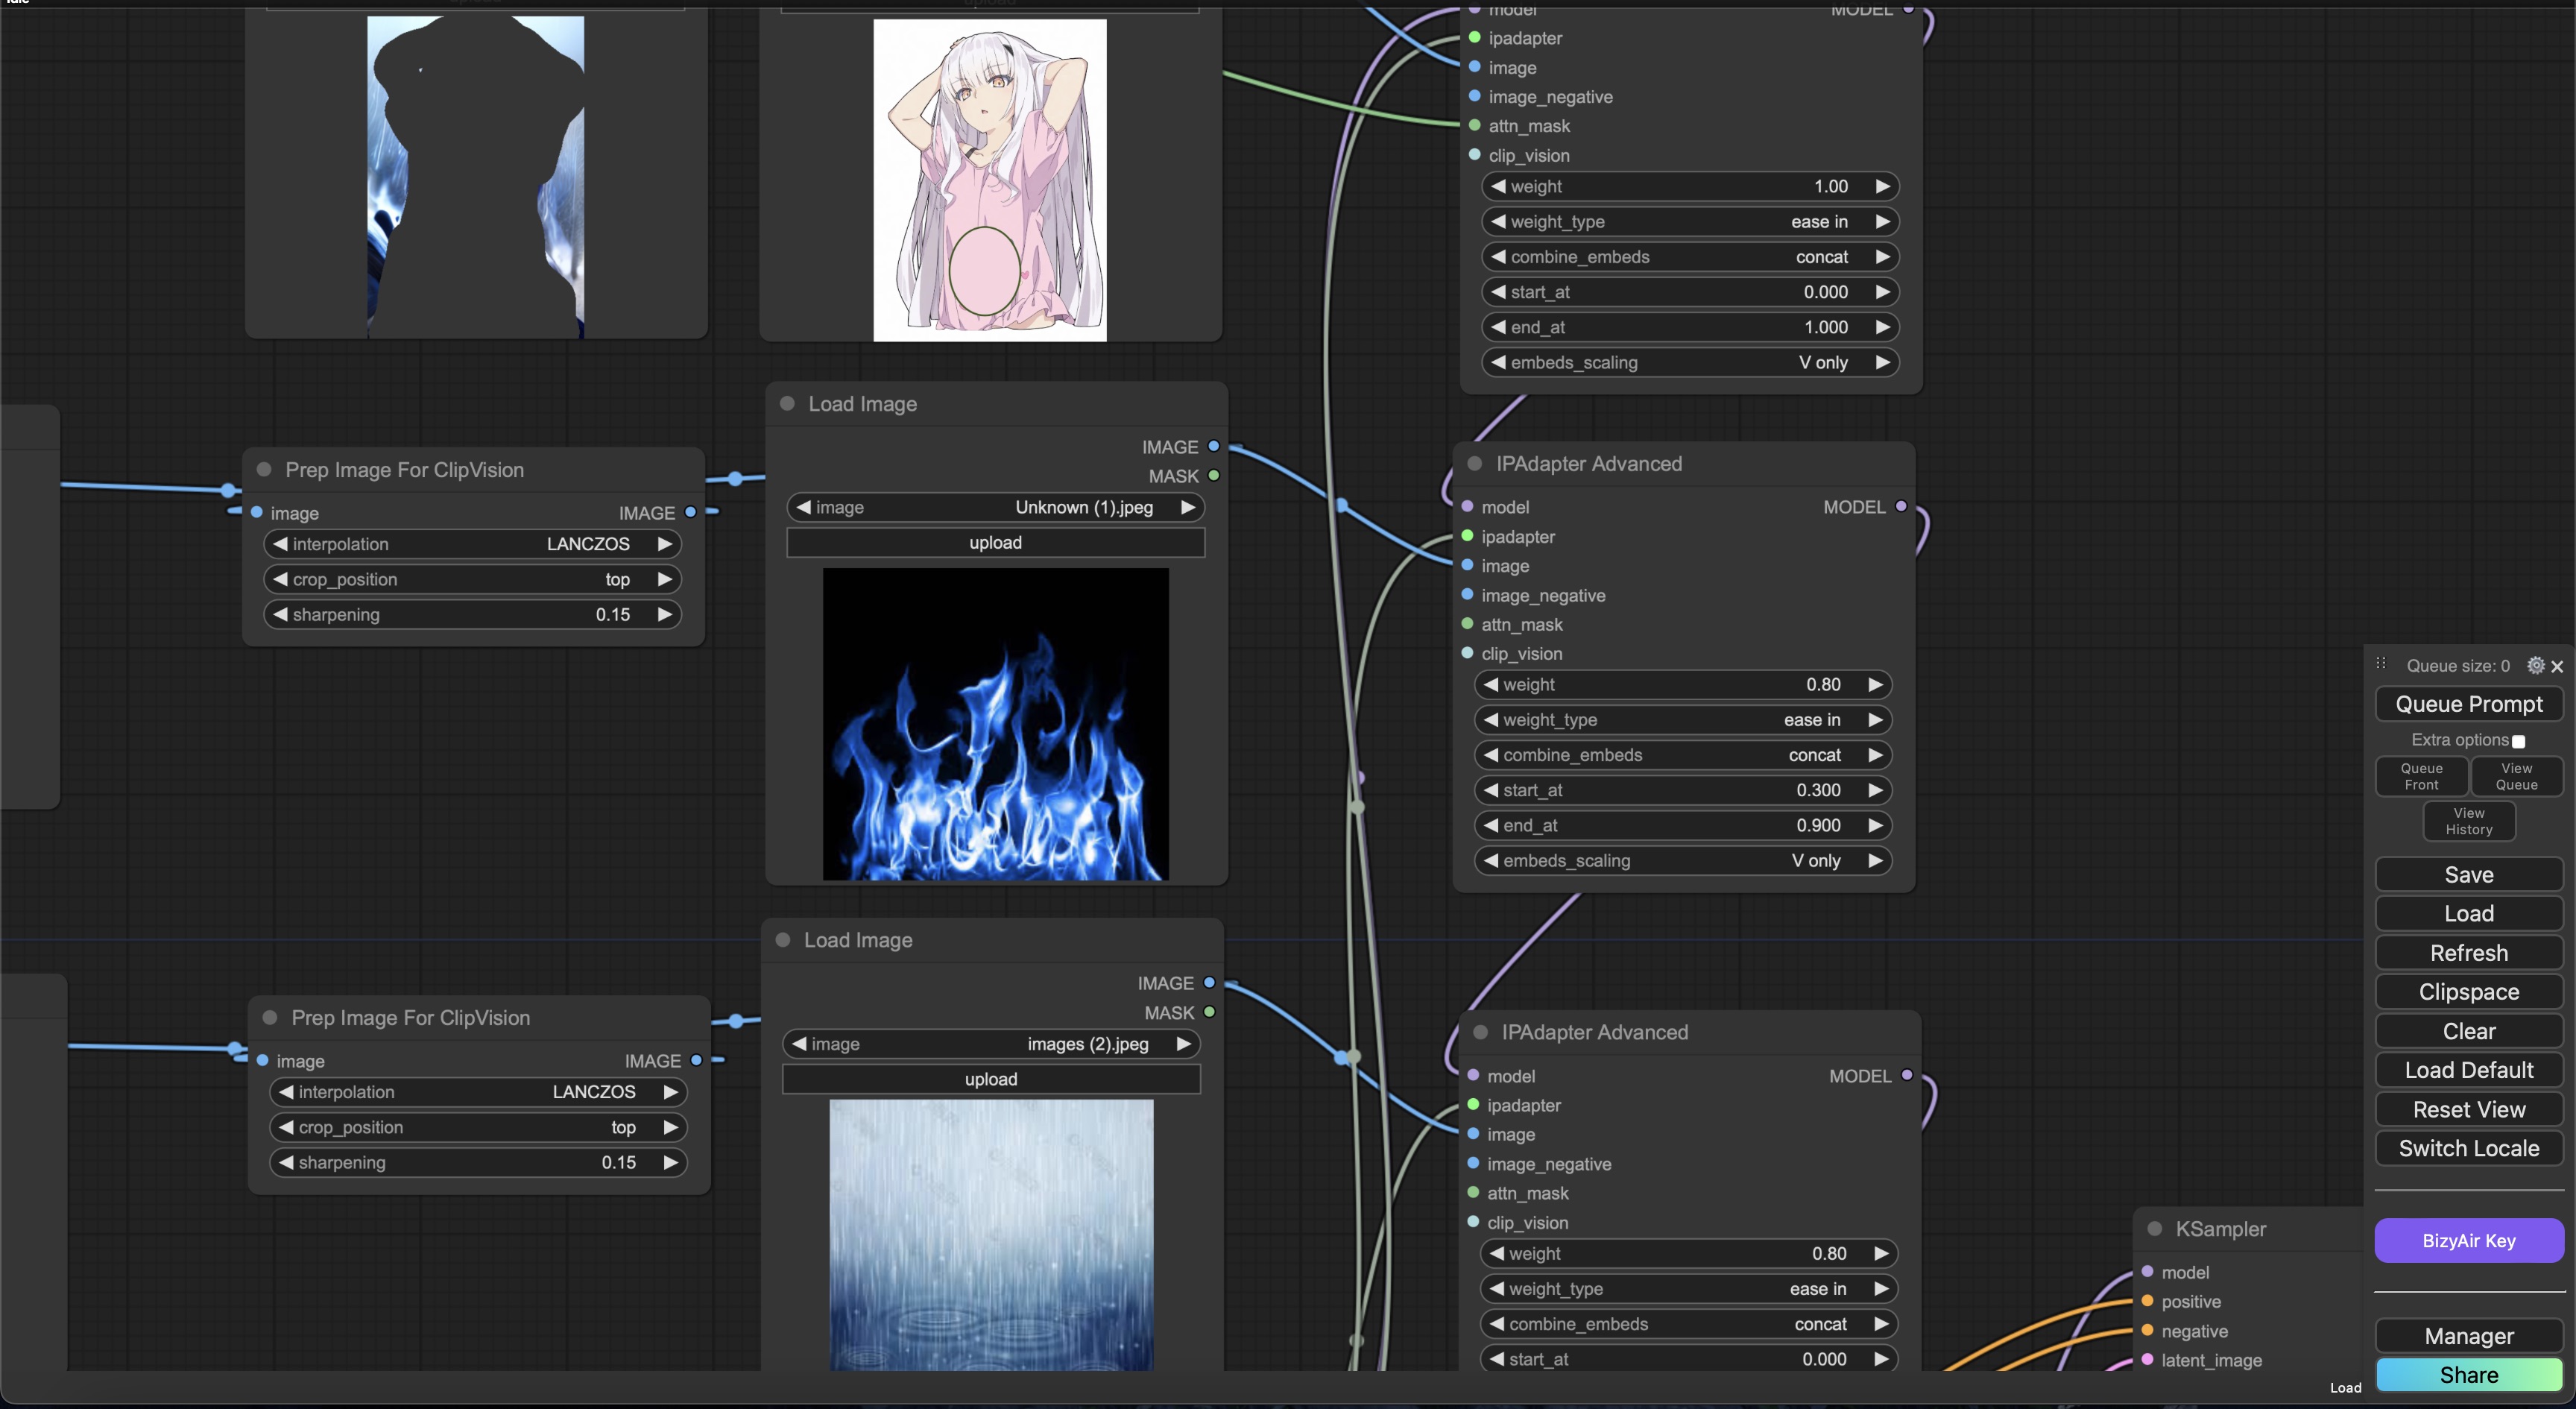
Task: Reset View of the canvas
Action: pyautogui.click(x=2468, y=1110)
